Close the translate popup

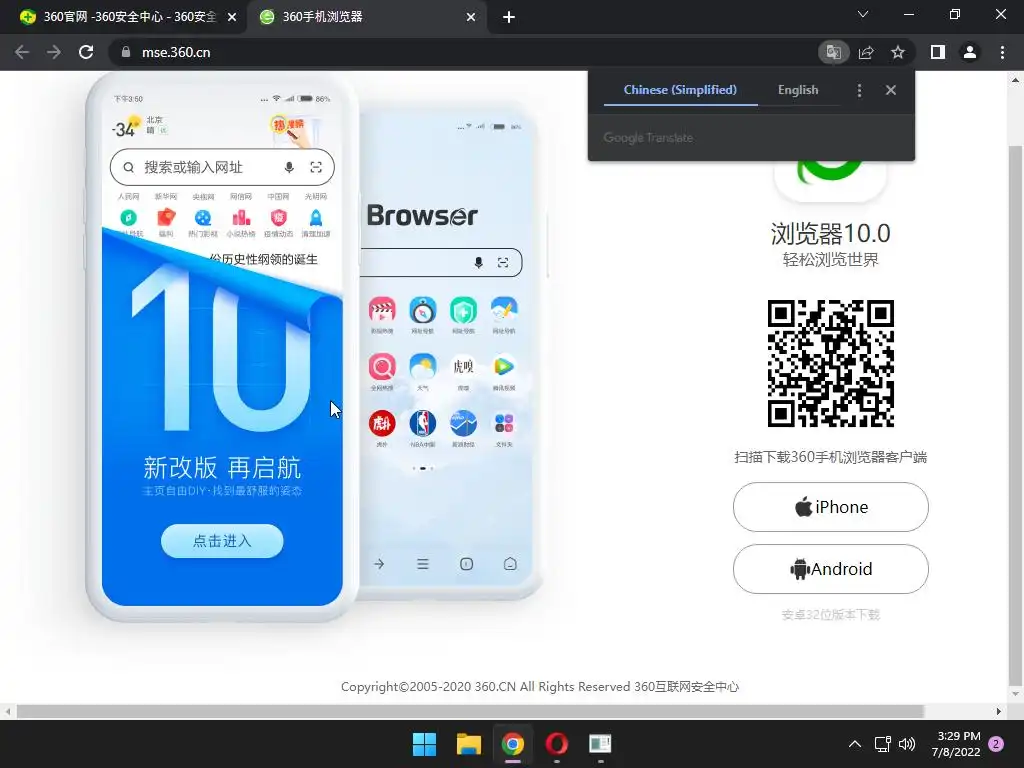pyautogui.click(x=891, y=90)
